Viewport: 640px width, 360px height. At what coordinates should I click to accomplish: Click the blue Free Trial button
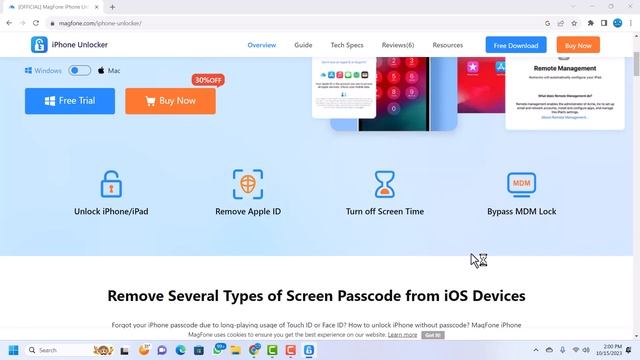[70, 101]
